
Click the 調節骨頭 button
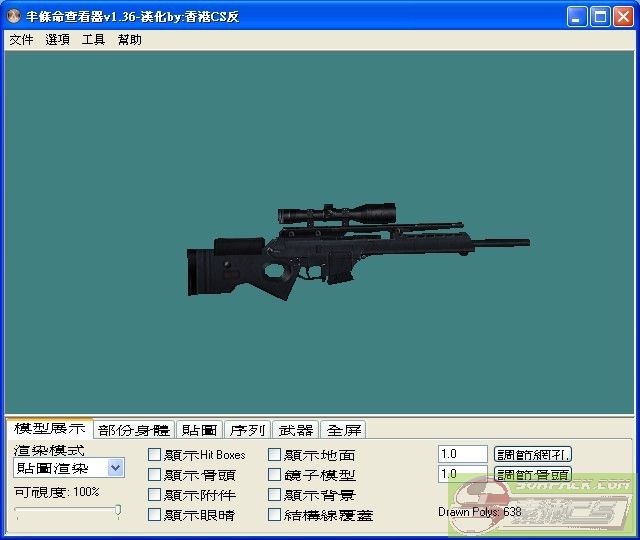[x=533, y=475]
